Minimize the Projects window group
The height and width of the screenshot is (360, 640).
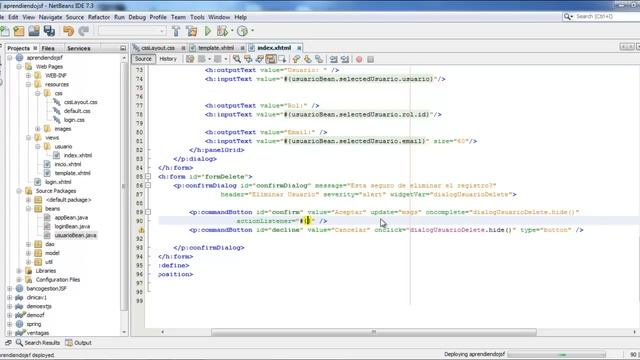coord(123,48)
